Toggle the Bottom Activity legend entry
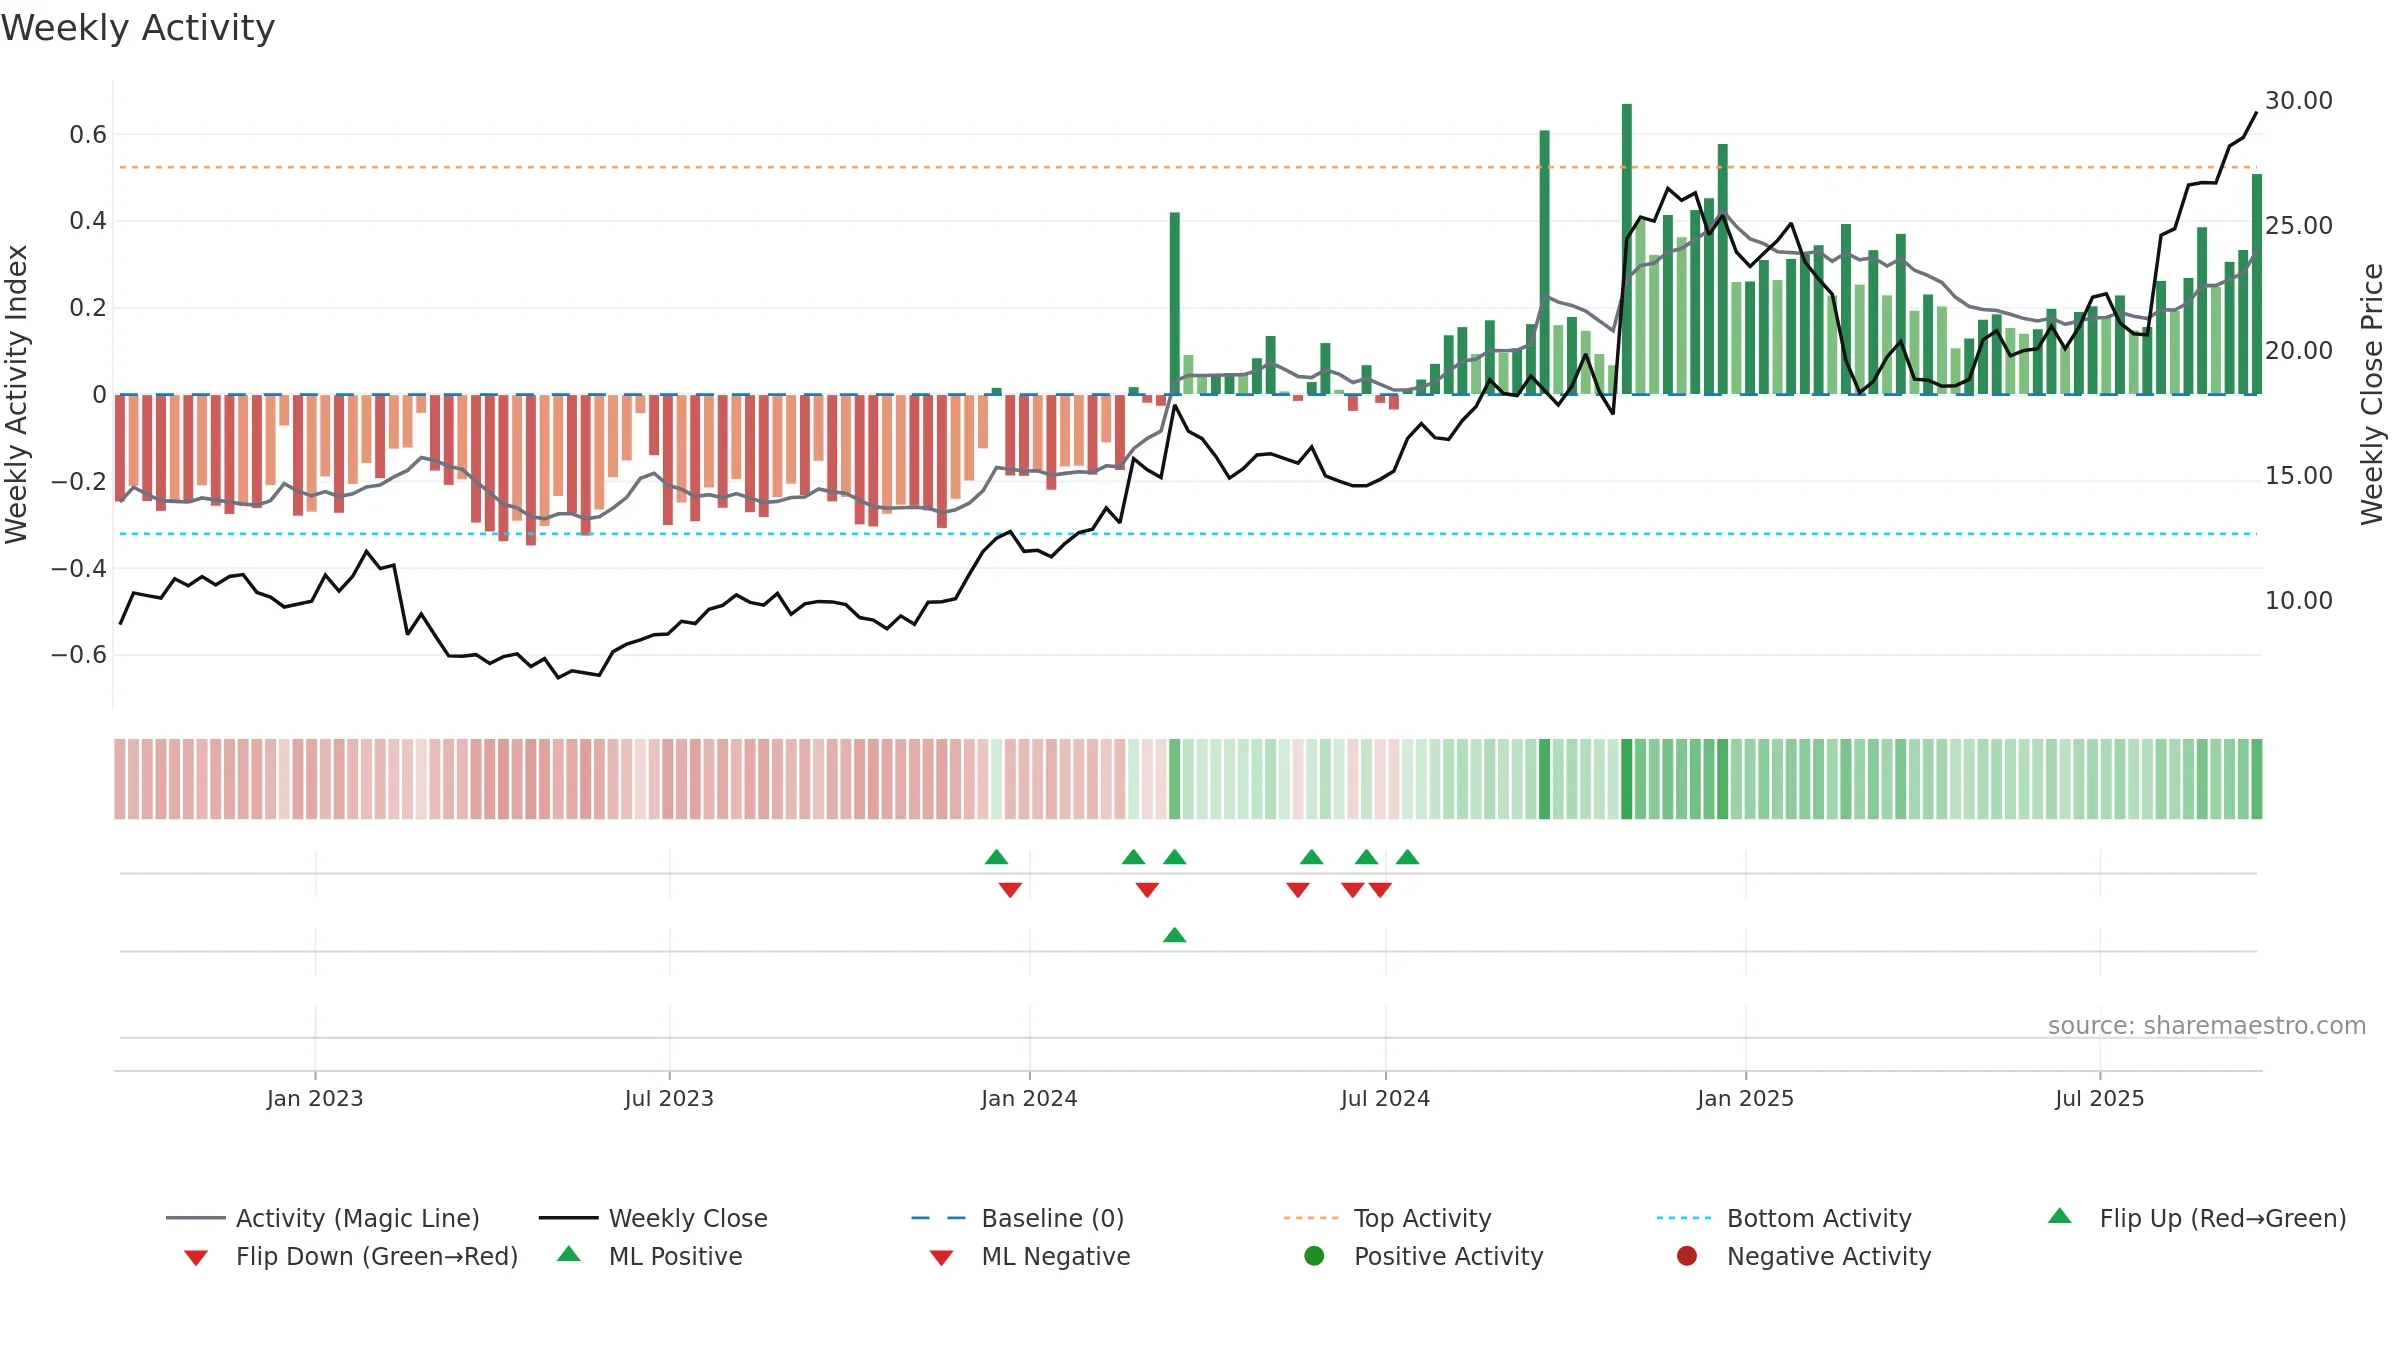The width and height of the screenshot is (2400, 1350). [1784, 1218]
